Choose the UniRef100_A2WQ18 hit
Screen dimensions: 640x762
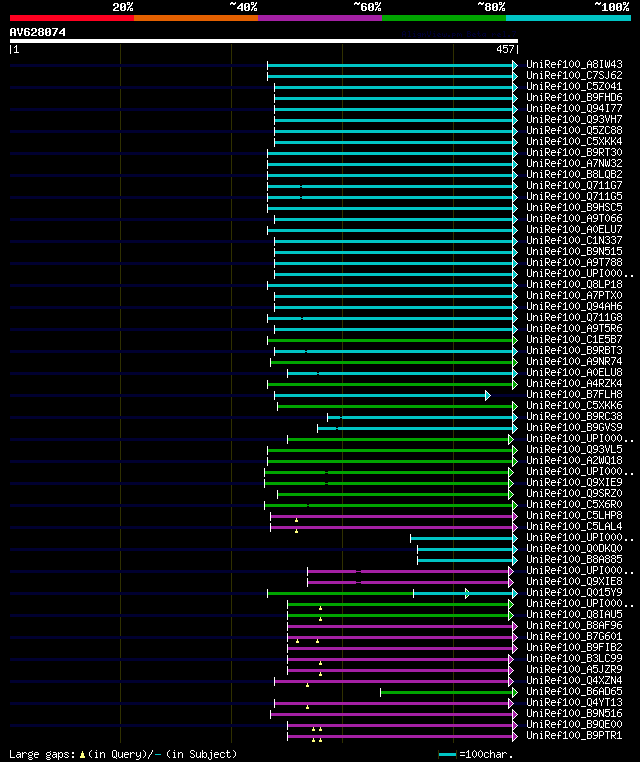(574, 460)
